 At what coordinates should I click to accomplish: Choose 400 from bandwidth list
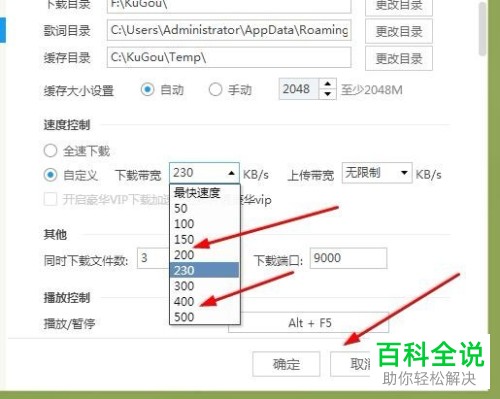[x=205, y=301]
